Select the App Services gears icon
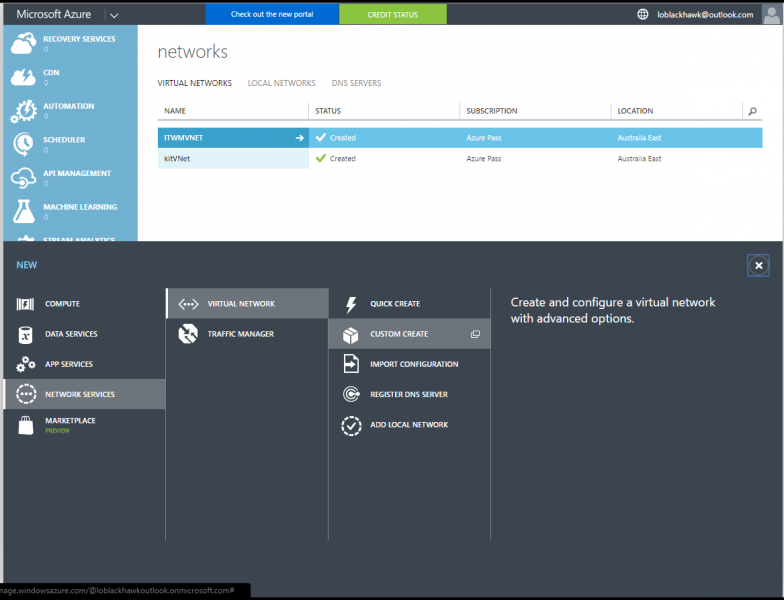Image resolution: width=784 pixels, height=600 pixels. click(25, 364)
